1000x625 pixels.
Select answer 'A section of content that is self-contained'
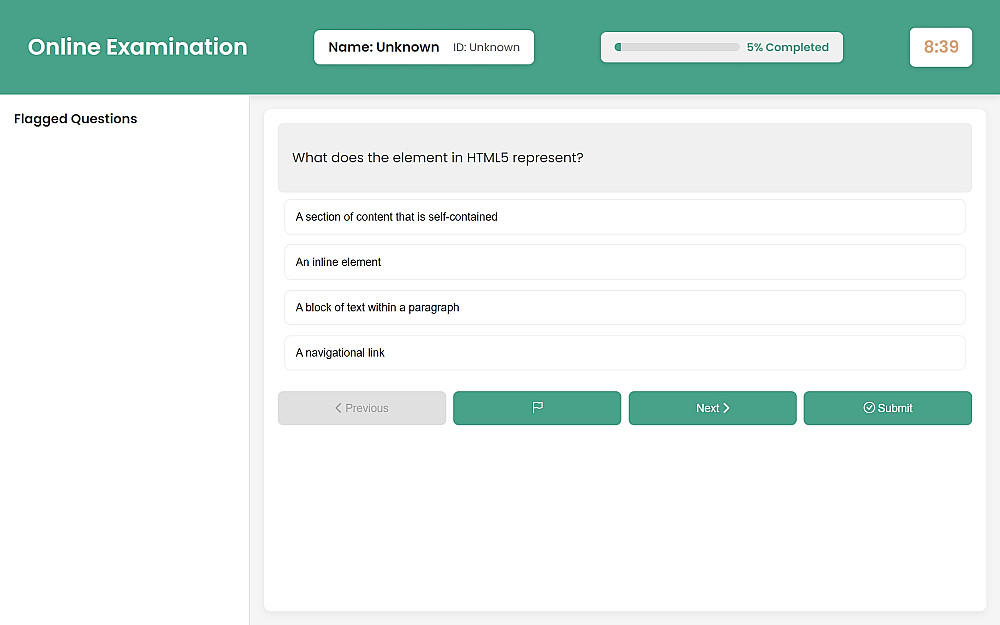[x=624, y=217]
